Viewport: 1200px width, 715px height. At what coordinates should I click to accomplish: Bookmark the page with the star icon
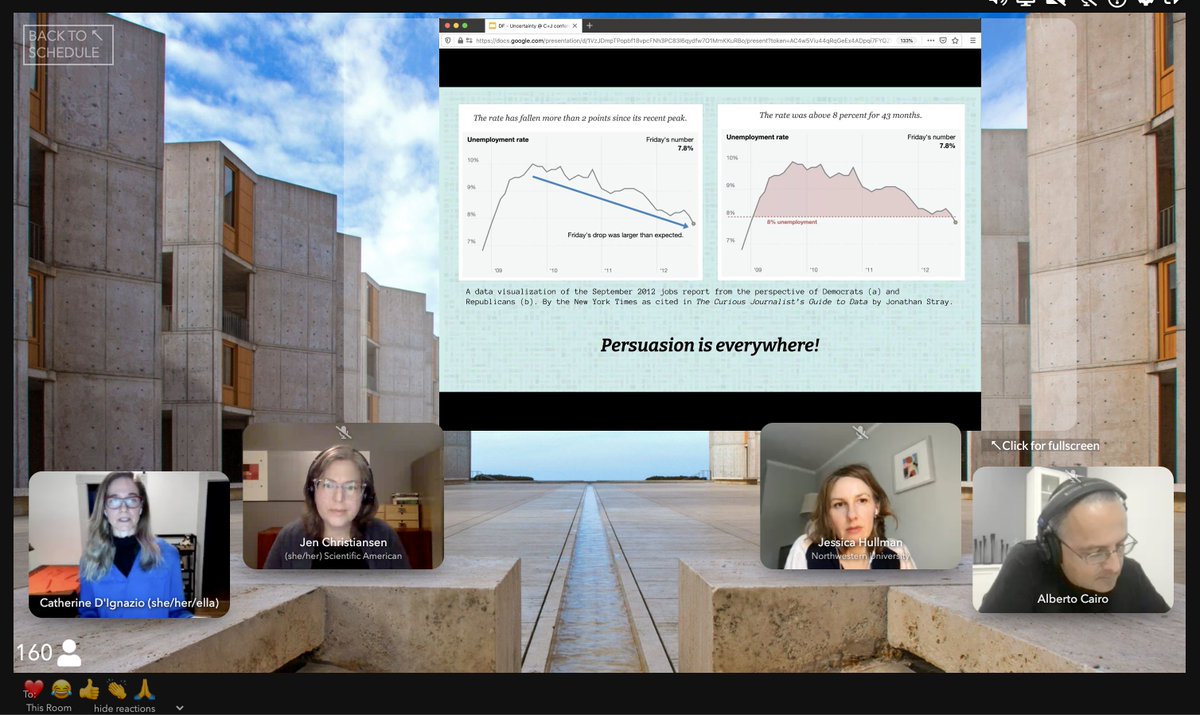(x=955, y=41)
